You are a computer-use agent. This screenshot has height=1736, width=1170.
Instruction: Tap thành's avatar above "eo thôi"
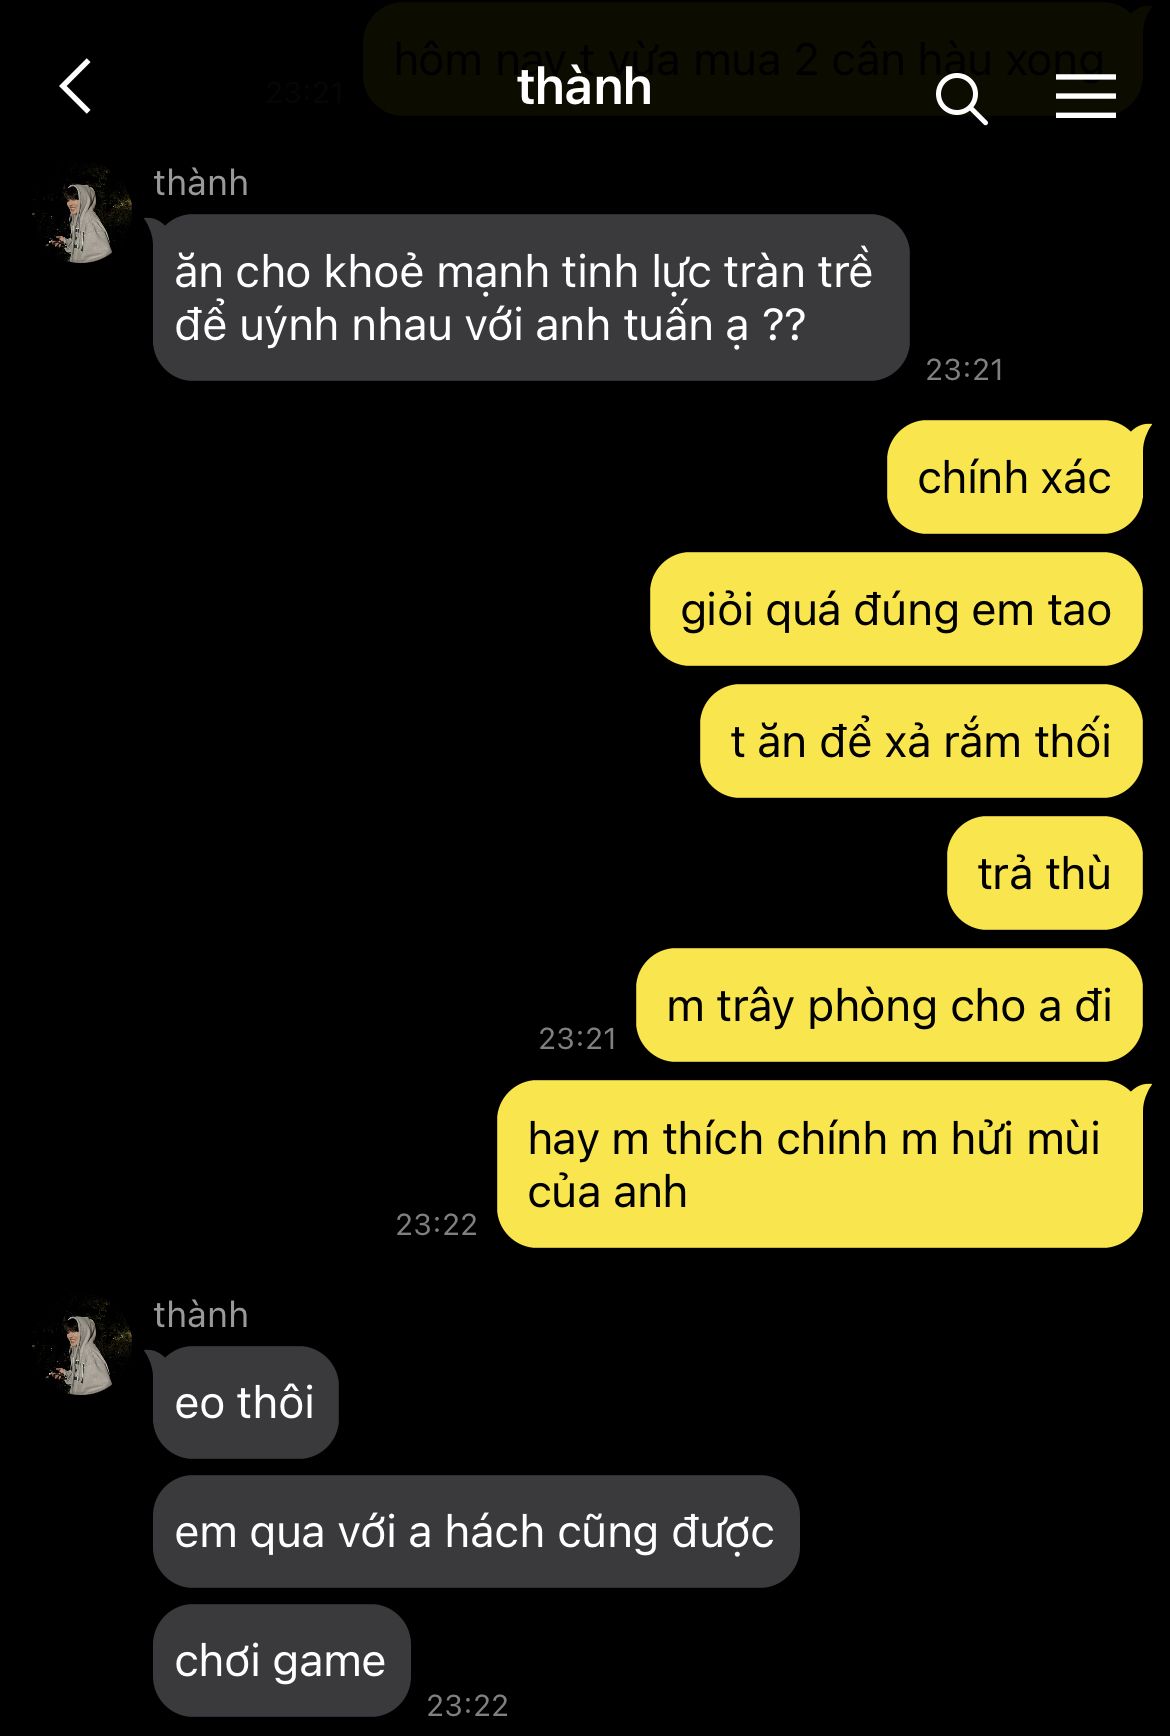coord(84,1348)
